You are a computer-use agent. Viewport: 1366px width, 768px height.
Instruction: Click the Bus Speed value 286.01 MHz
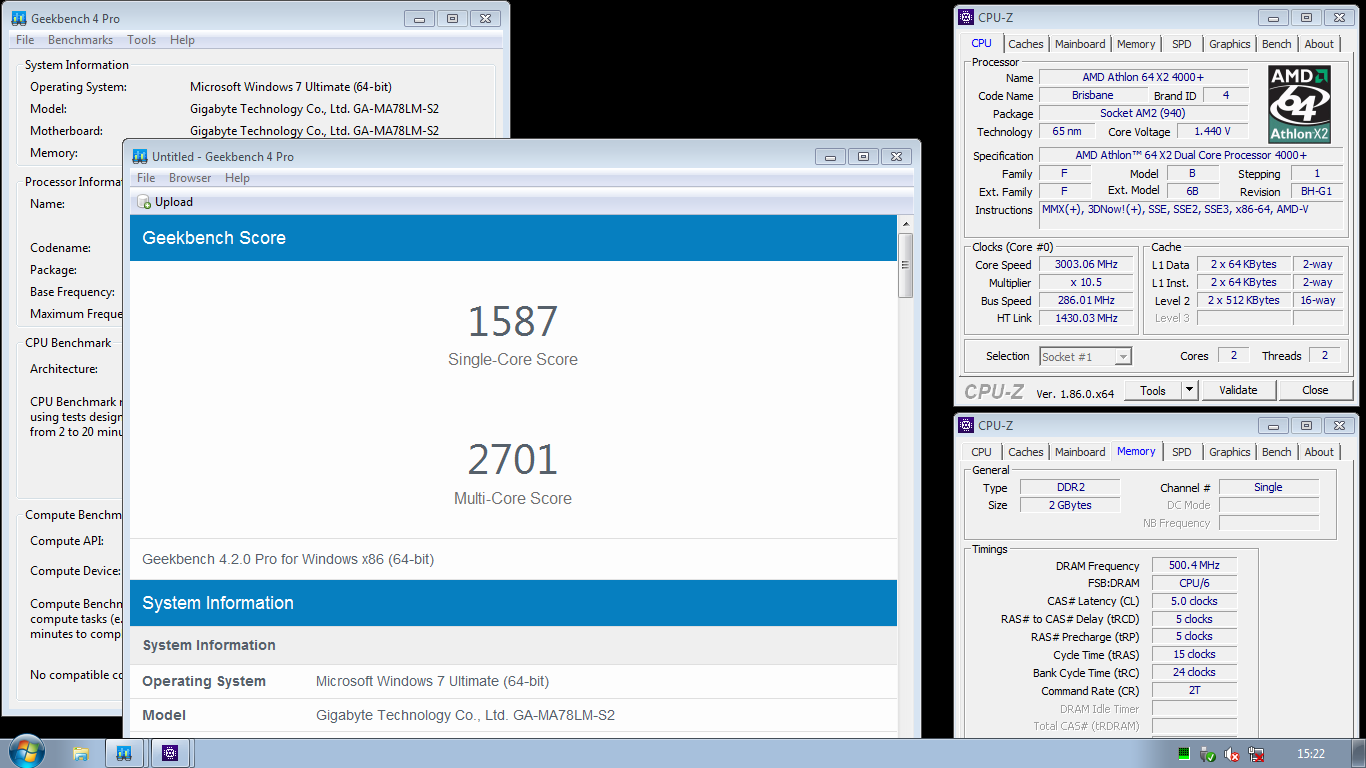pyautogui.click(x=1086, y=301)
